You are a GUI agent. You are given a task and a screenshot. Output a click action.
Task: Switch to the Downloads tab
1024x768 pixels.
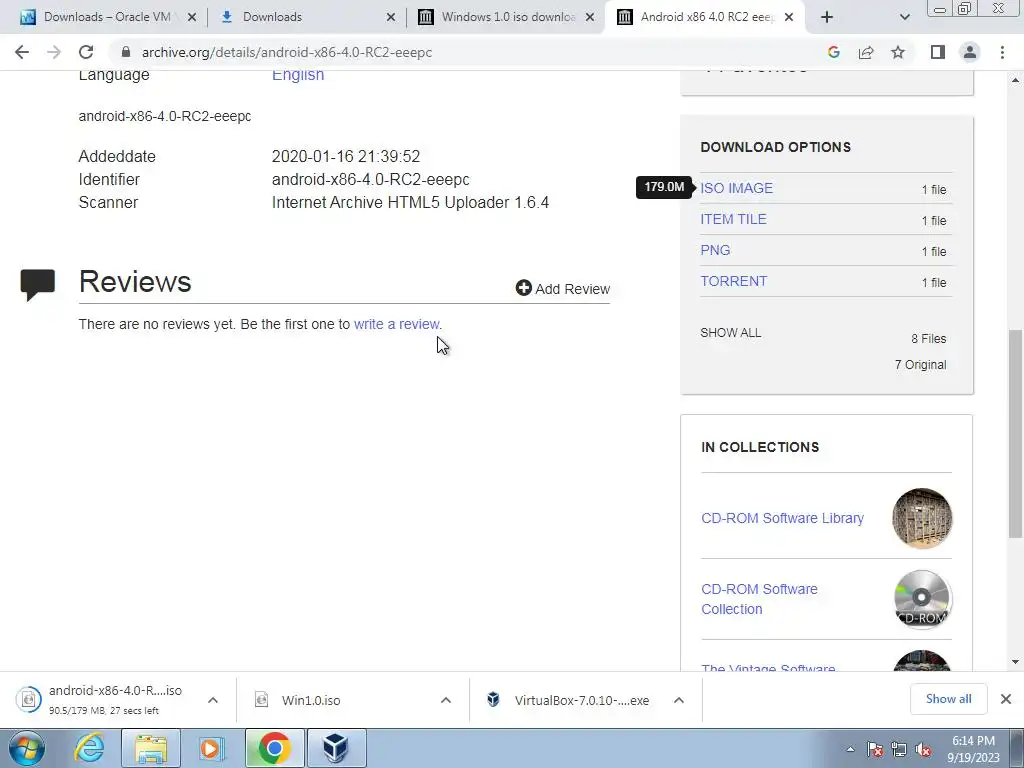(272, 17)
